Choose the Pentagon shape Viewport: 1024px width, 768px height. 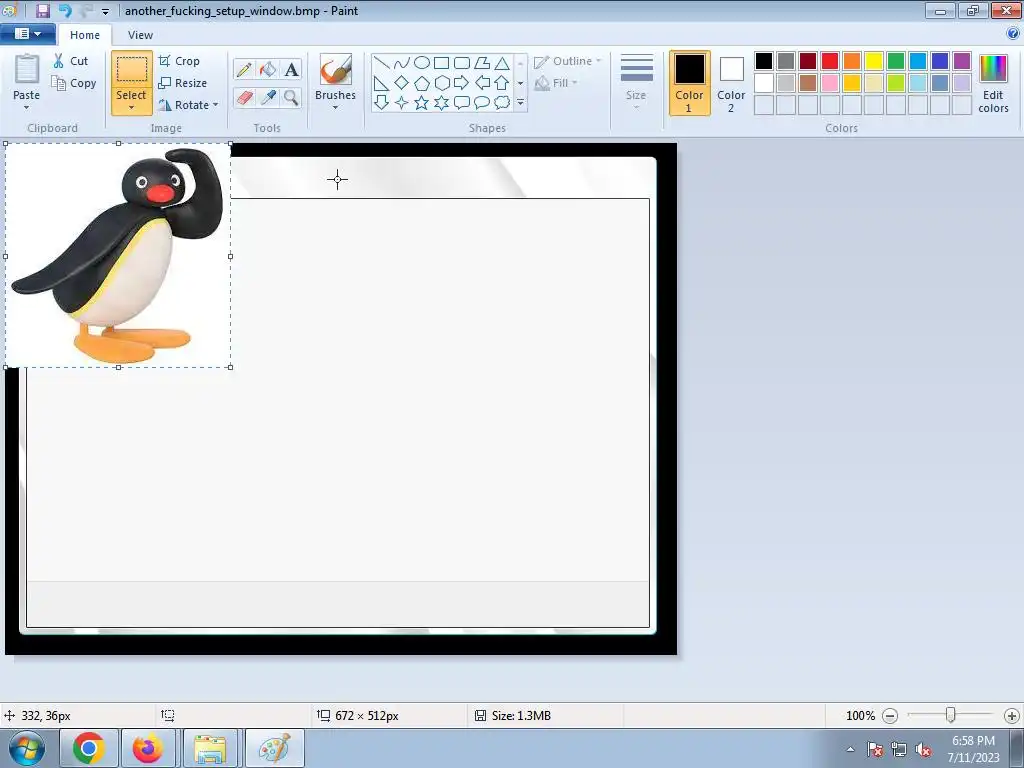pyautogui.click(x=422, y=83)
